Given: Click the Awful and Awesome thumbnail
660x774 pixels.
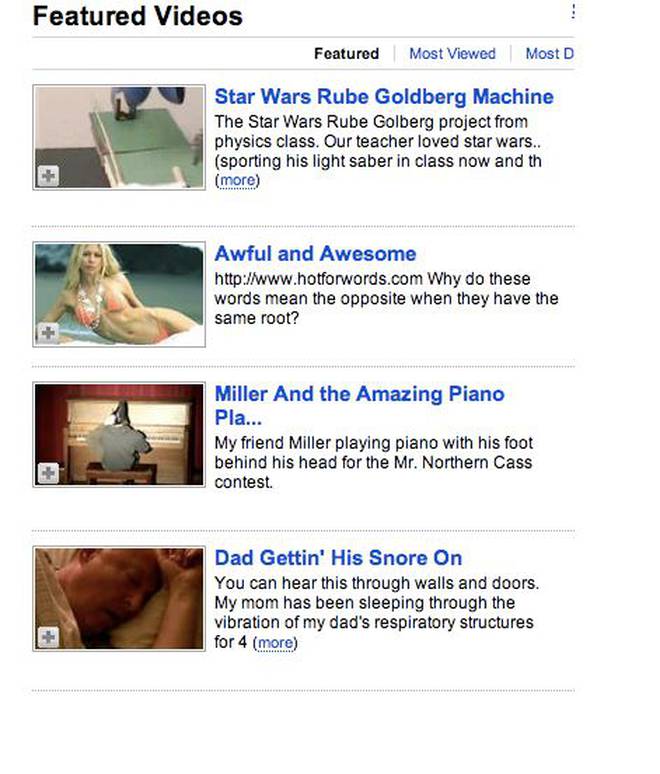Looking at the screenshot, I should pyautogui.click(x=119, y=294).
